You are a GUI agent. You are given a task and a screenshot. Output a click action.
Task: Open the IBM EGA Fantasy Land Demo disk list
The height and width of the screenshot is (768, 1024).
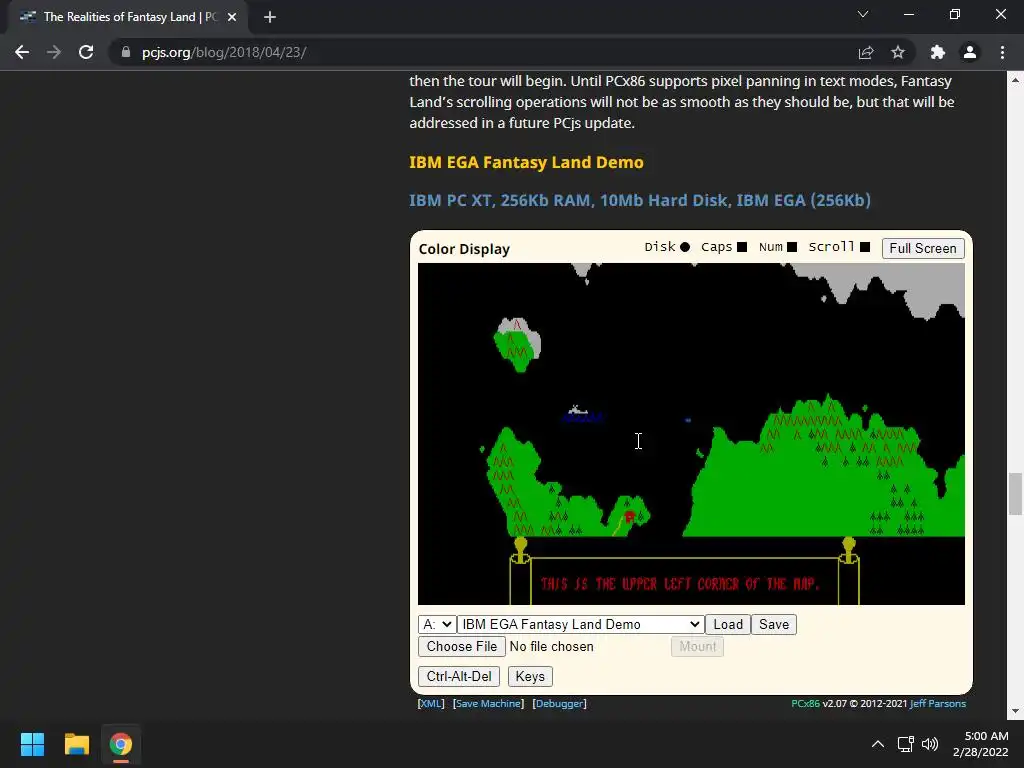[581, 624]
